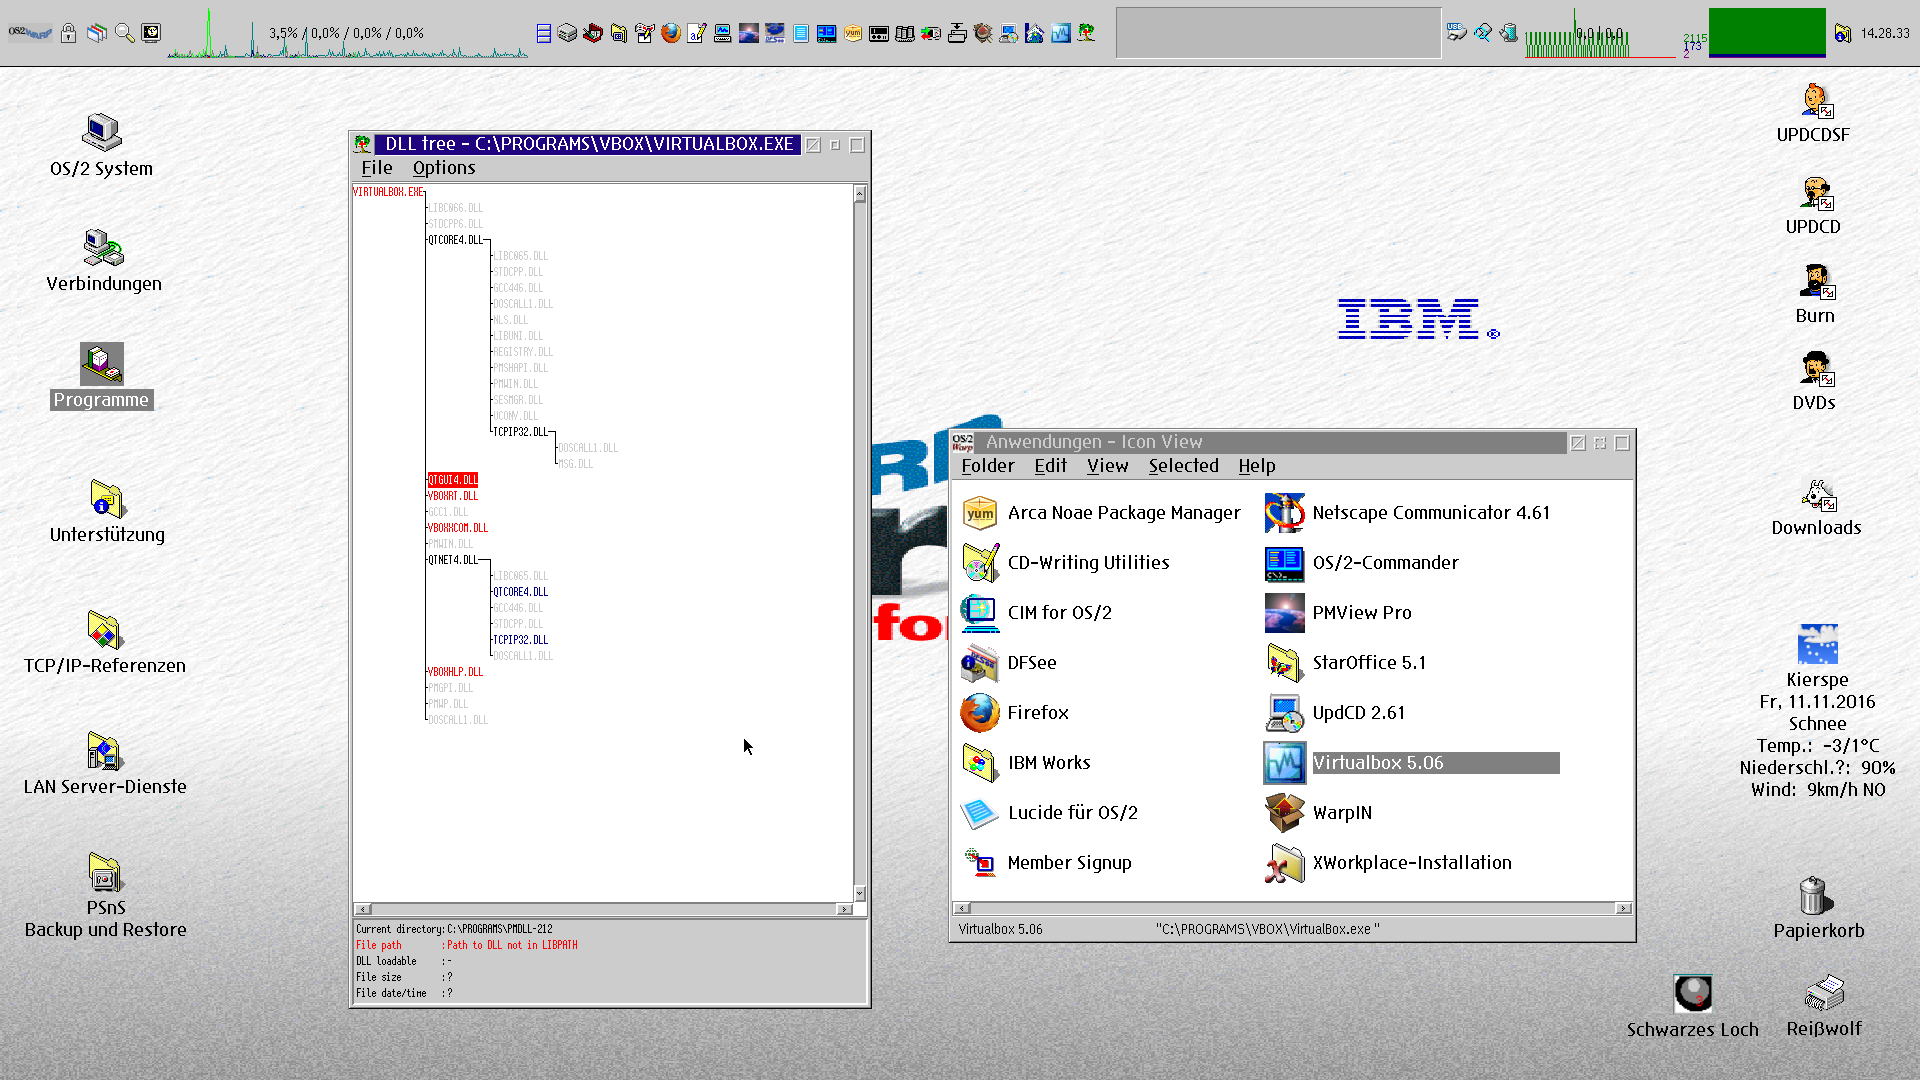Select VBOXXCOM.DLL in the DLL tree
Screen dimensions: 1920x1080
point(458,528)
